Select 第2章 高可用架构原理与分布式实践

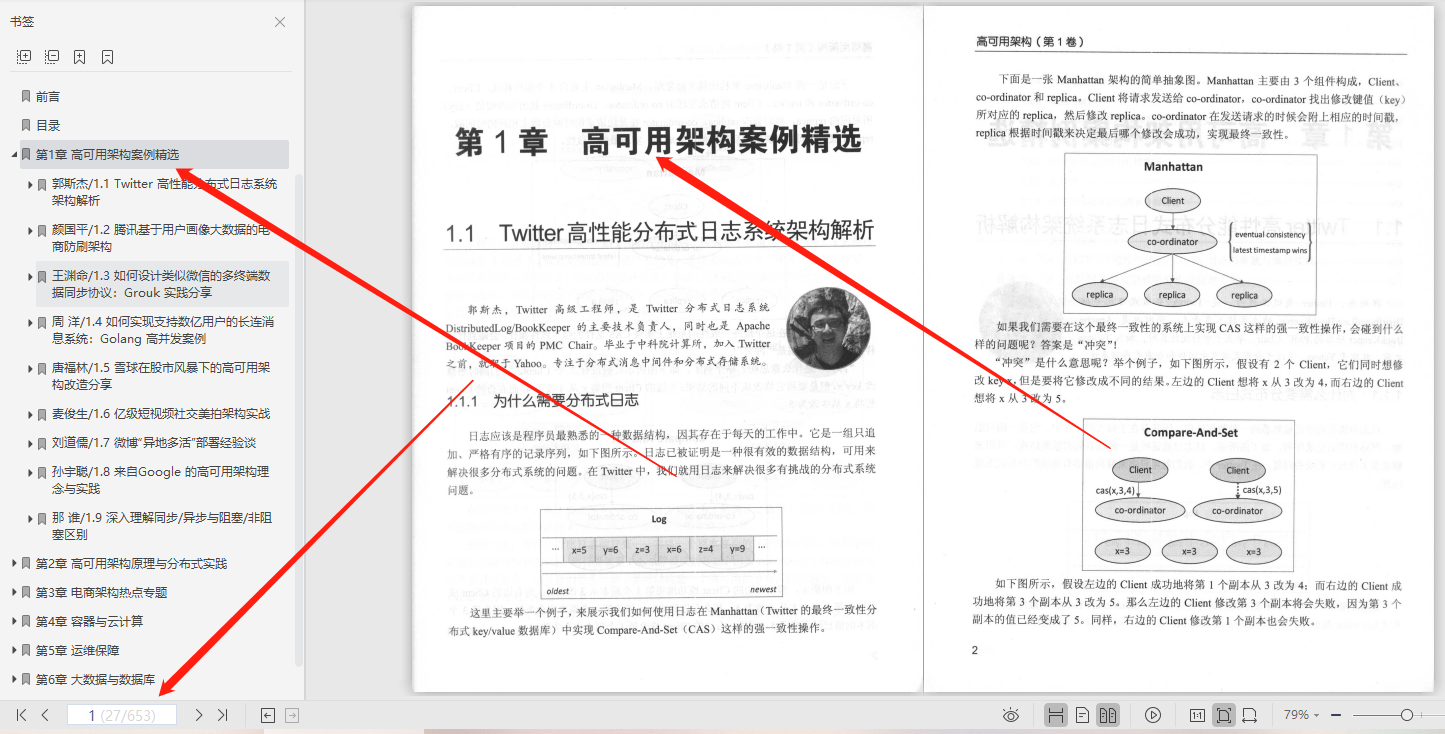131,564
